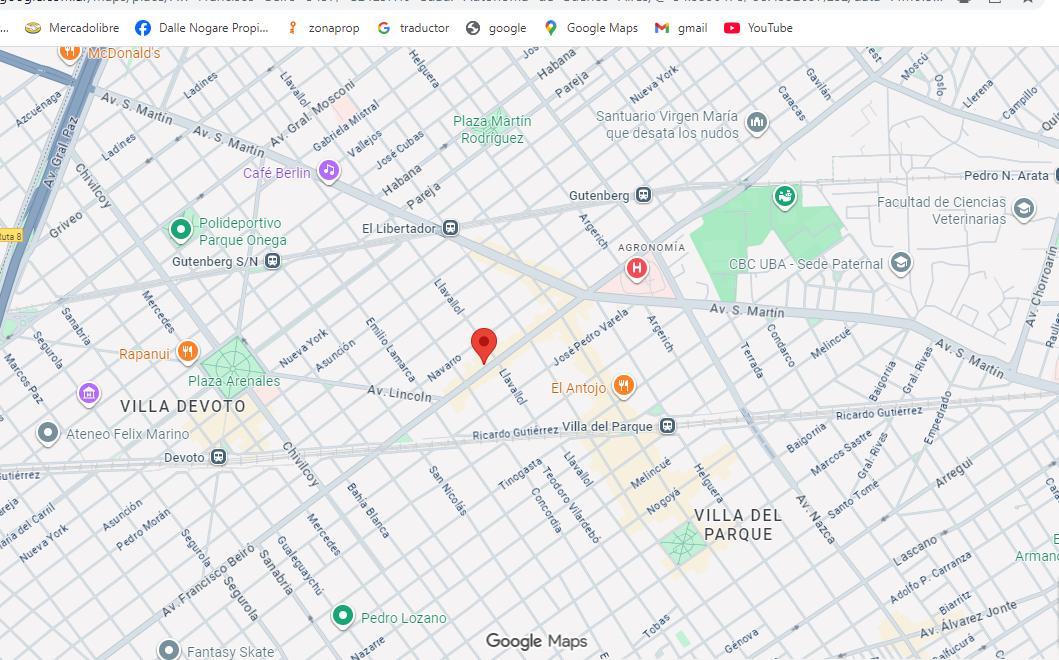The height and width of the screenshot is (660, 1059).
Task: Open the Pedro Lozano park marker
Action: (343, 616)
